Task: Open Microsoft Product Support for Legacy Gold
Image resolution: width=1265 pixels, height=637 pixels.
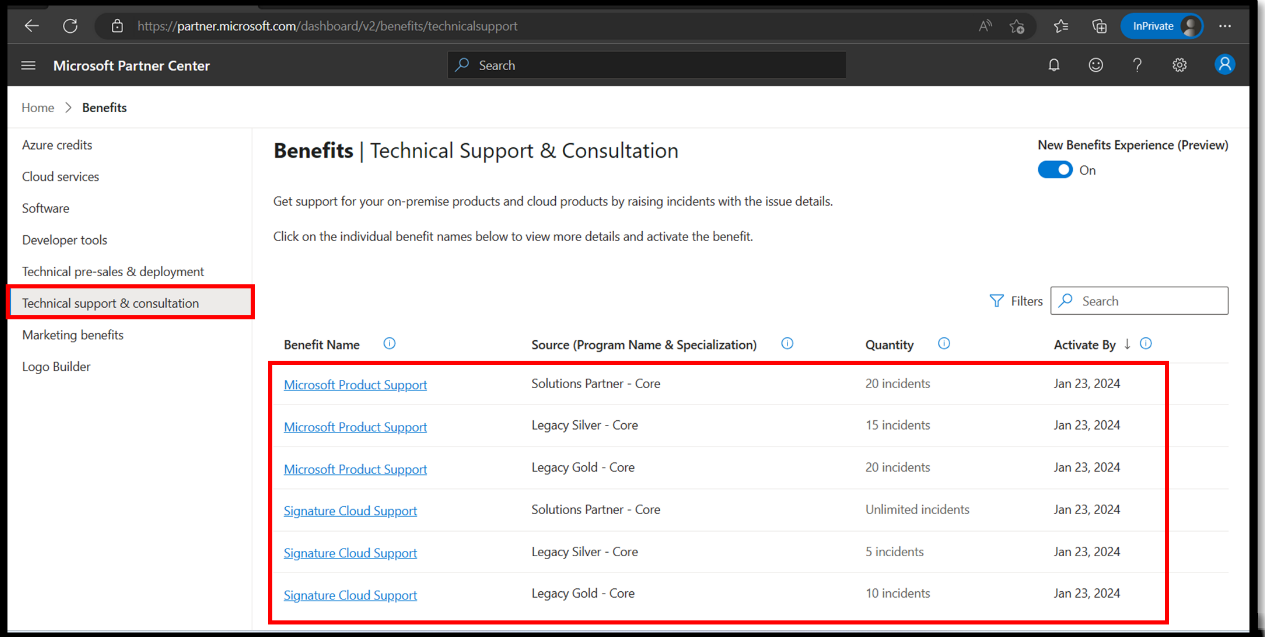Action: [x=355, y=469]
